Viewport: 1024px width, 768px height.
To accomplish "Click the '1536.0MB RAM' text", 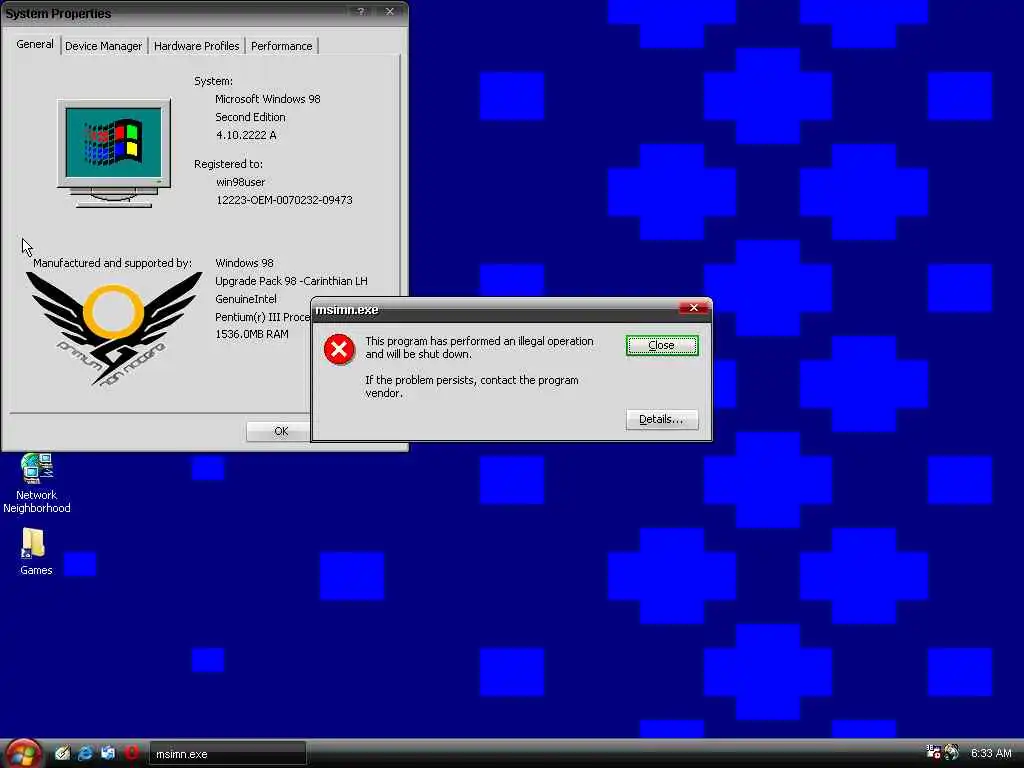I will click(252, 334).
